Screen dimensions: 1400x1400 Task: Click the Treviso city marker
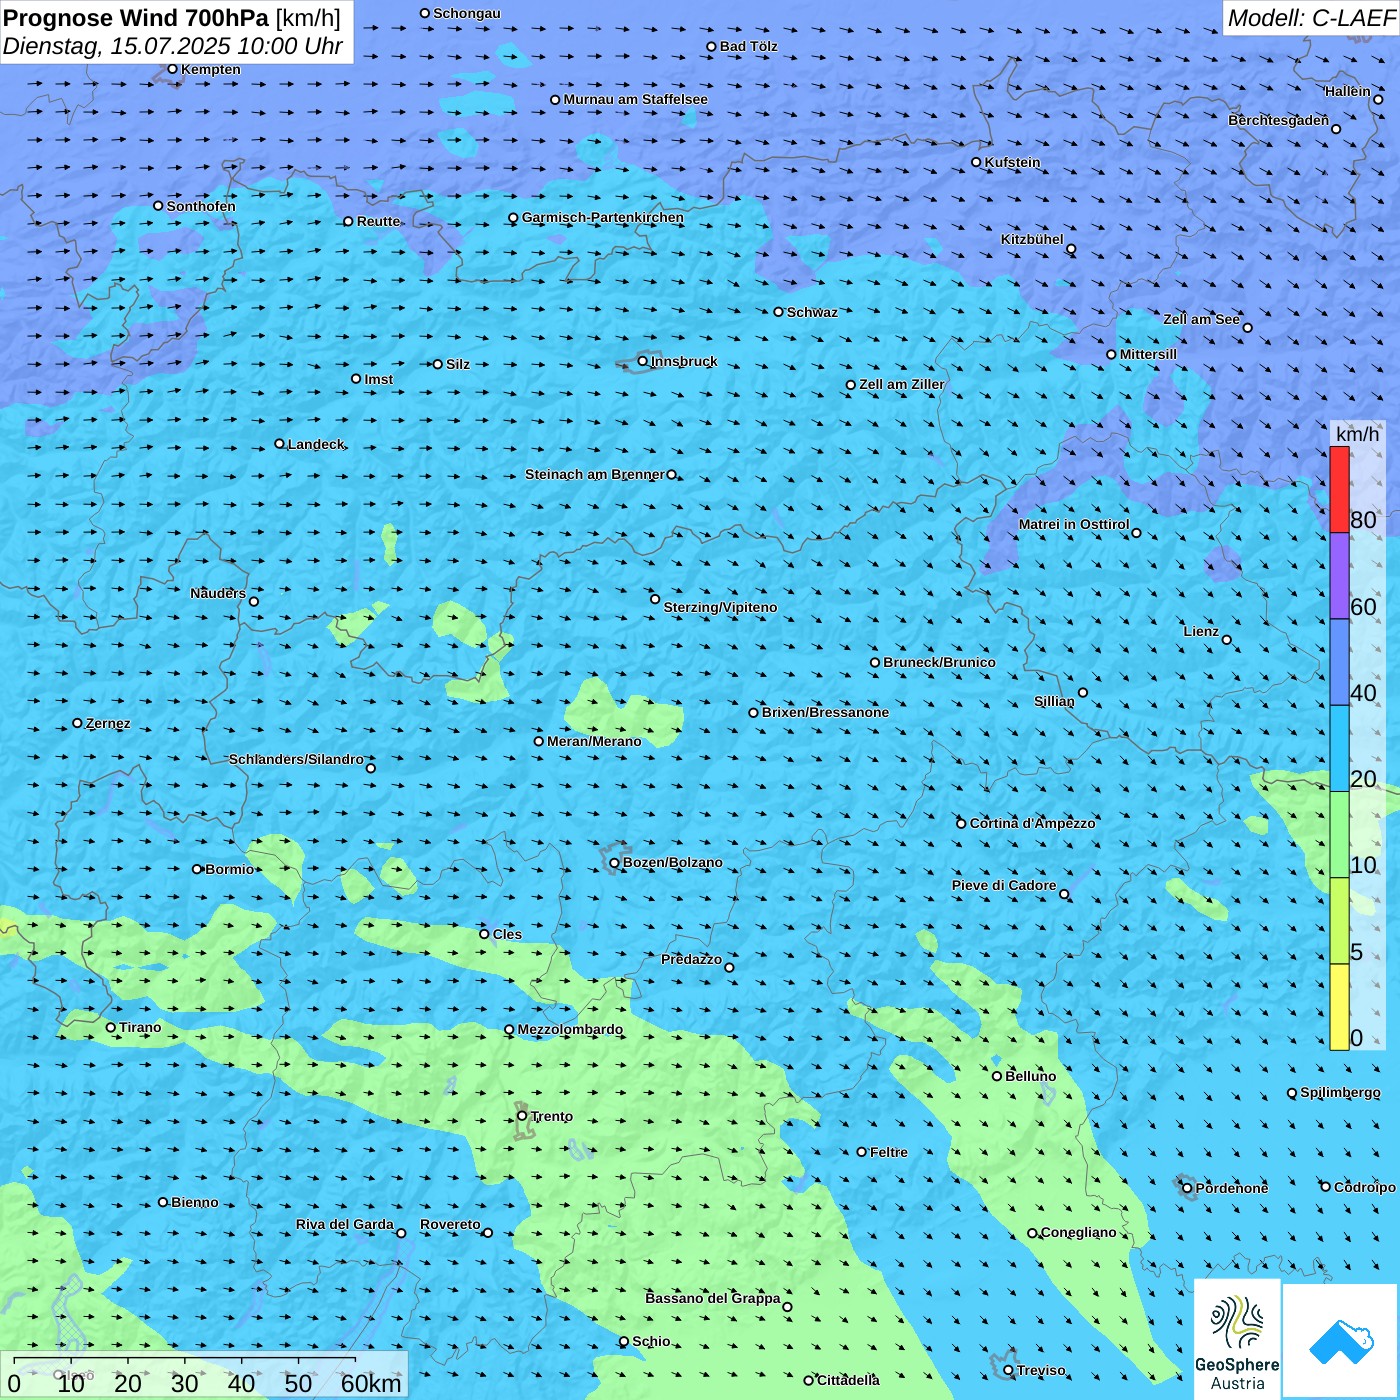(1008, 1370)
